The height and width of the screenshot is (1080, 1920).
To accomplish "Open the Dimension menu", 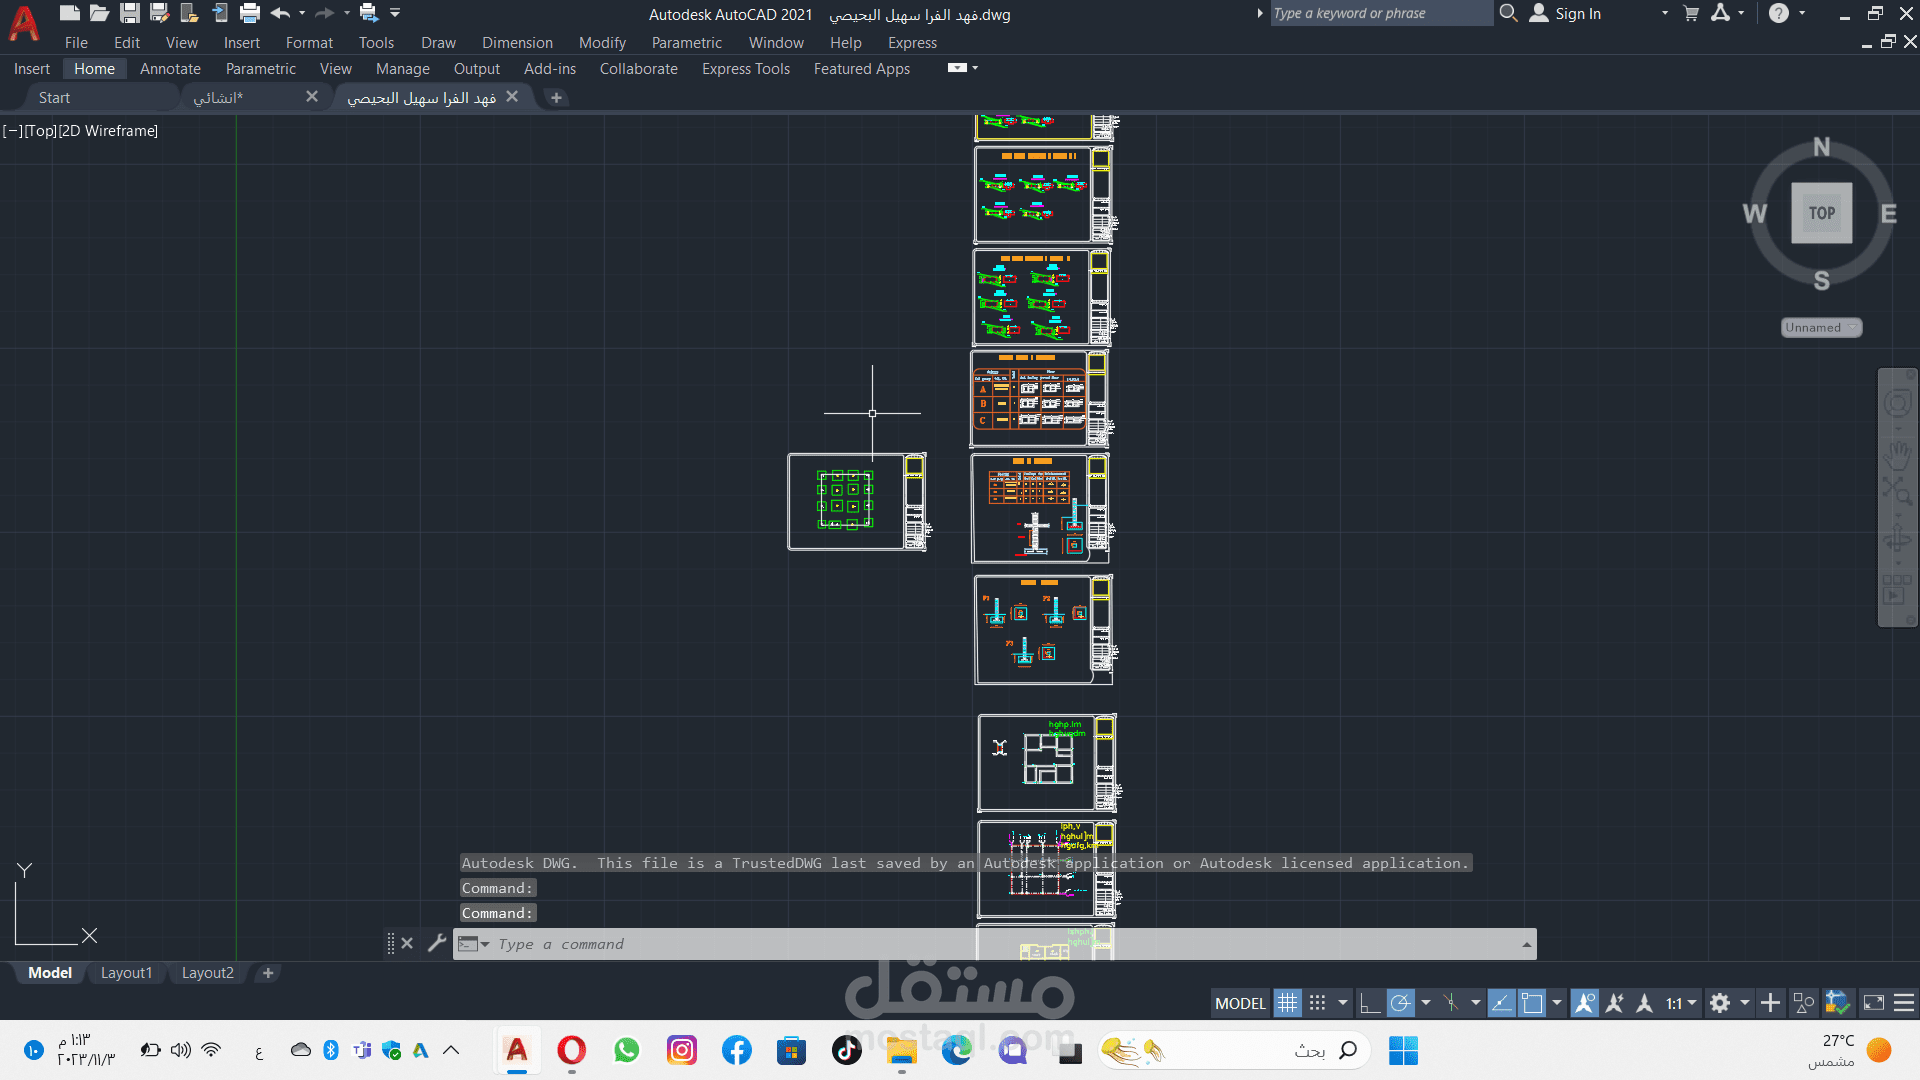I will (x=517, y=43).
